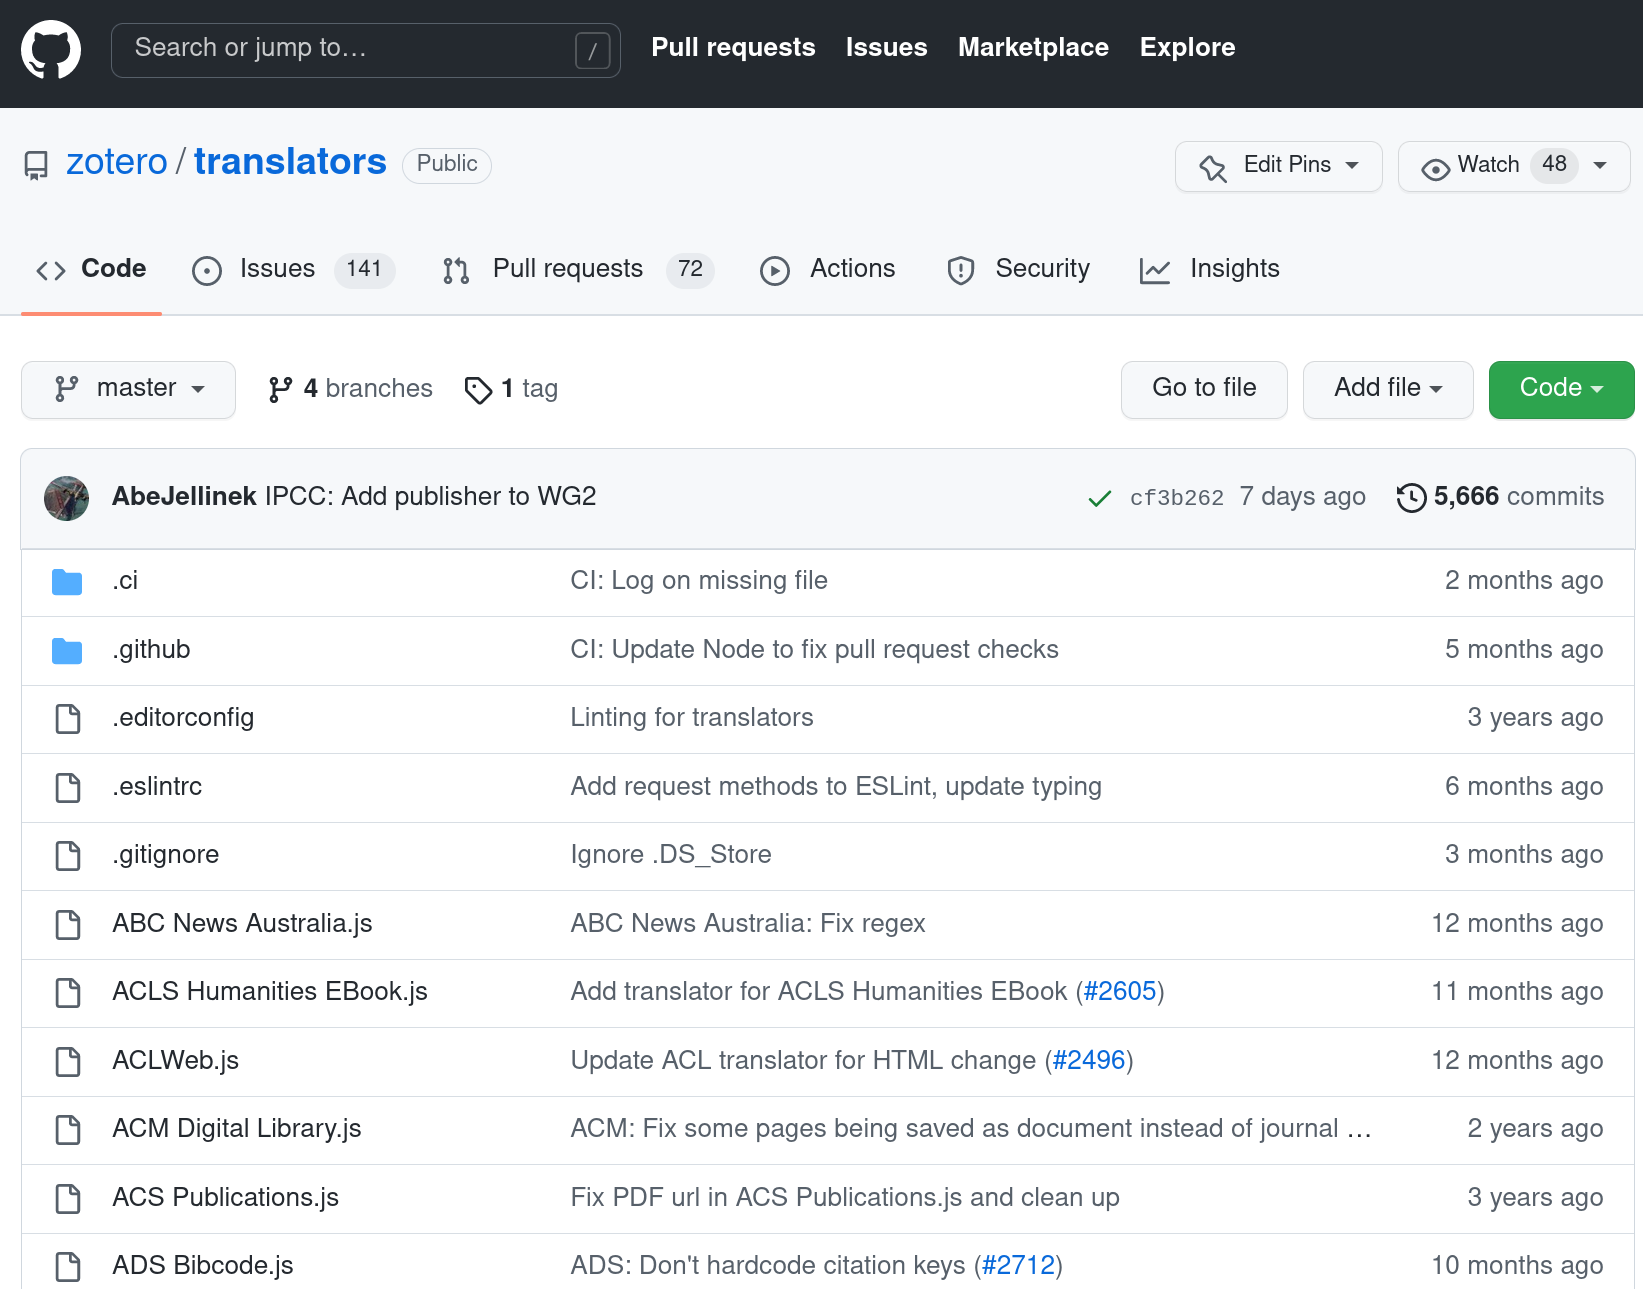The width and height of the screenshot is (1643, 1289).
Task: Open the translators repository link
Action: point(290,162)
